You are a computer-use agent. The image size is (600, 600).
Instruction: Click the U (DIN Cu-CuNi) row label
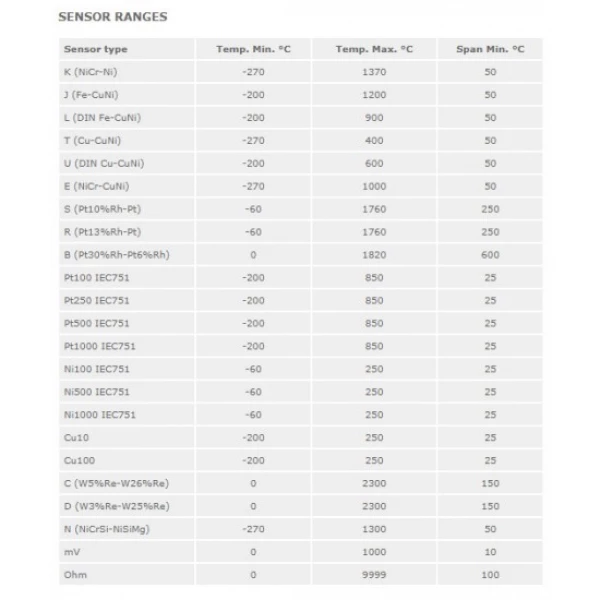point(104,164)
